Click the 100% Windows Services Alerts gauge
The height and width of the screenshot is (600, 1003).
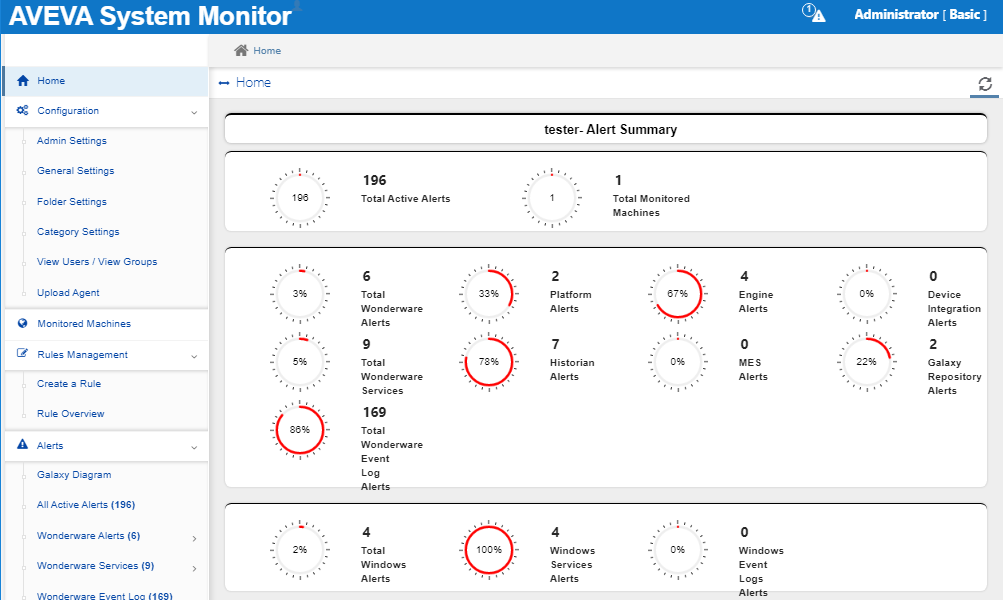(489, 549)
